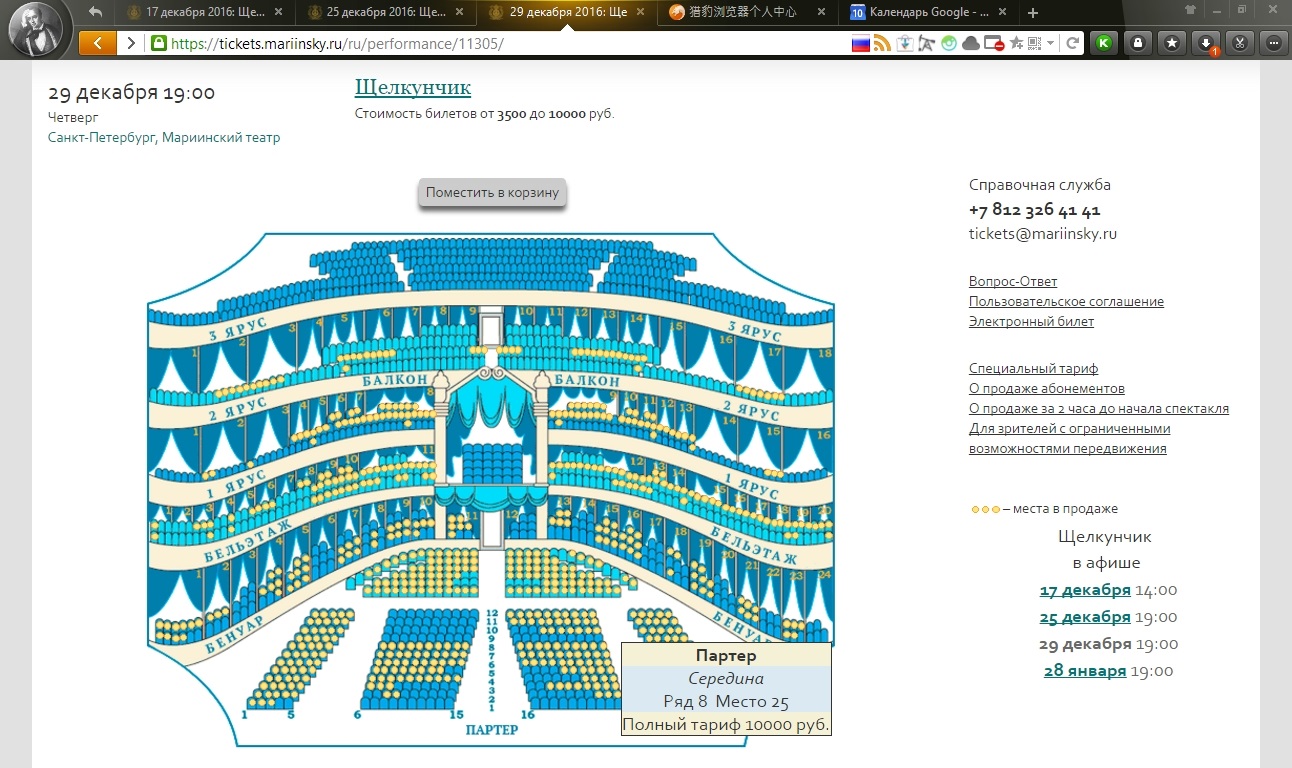Open the three-dots more menu button

tap(1273, 43)
